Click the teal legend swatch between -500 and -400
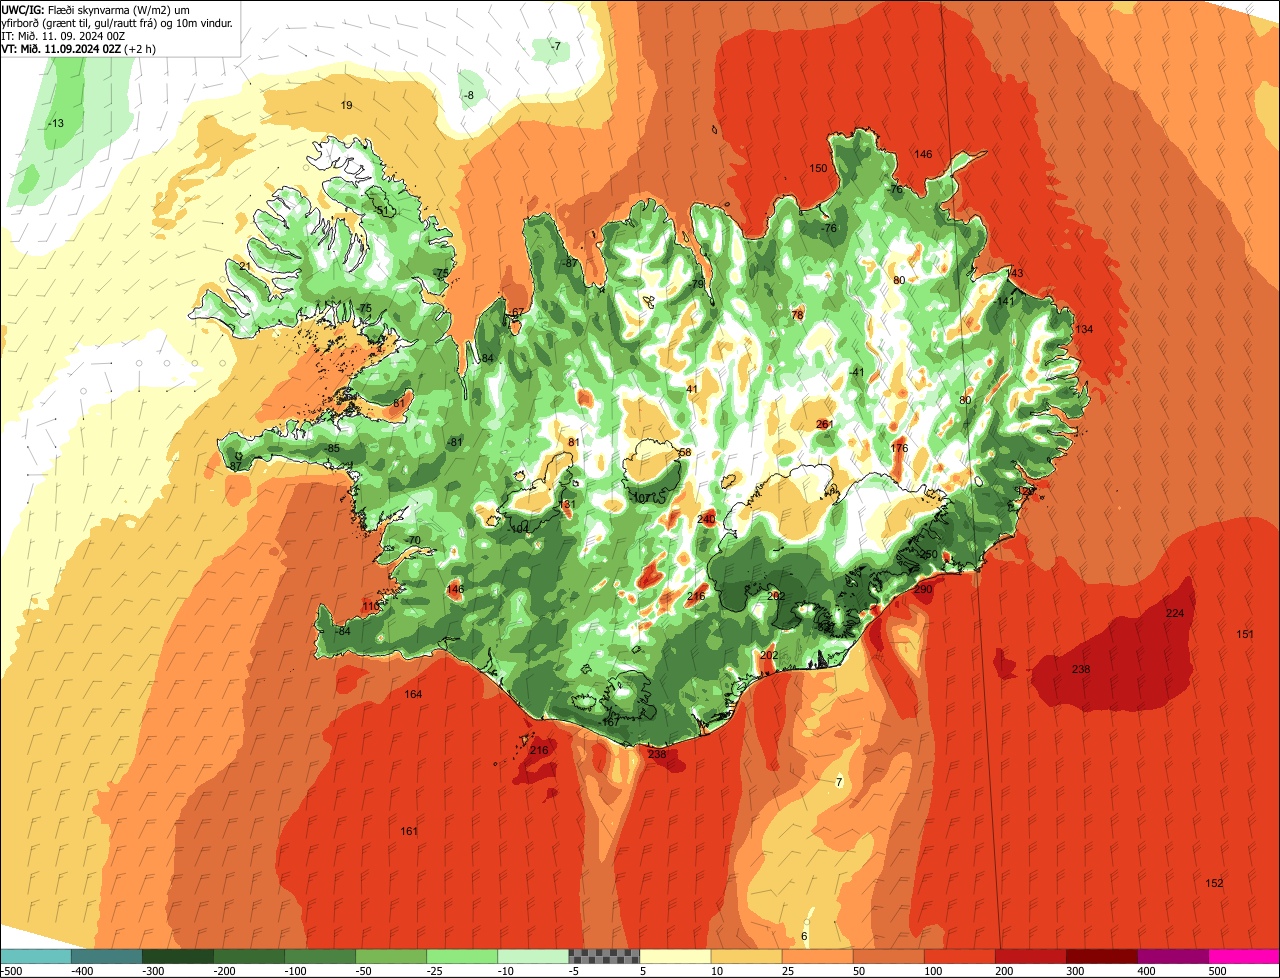Viewport: 1280px width, 978px height. click(x=35, y=956)
